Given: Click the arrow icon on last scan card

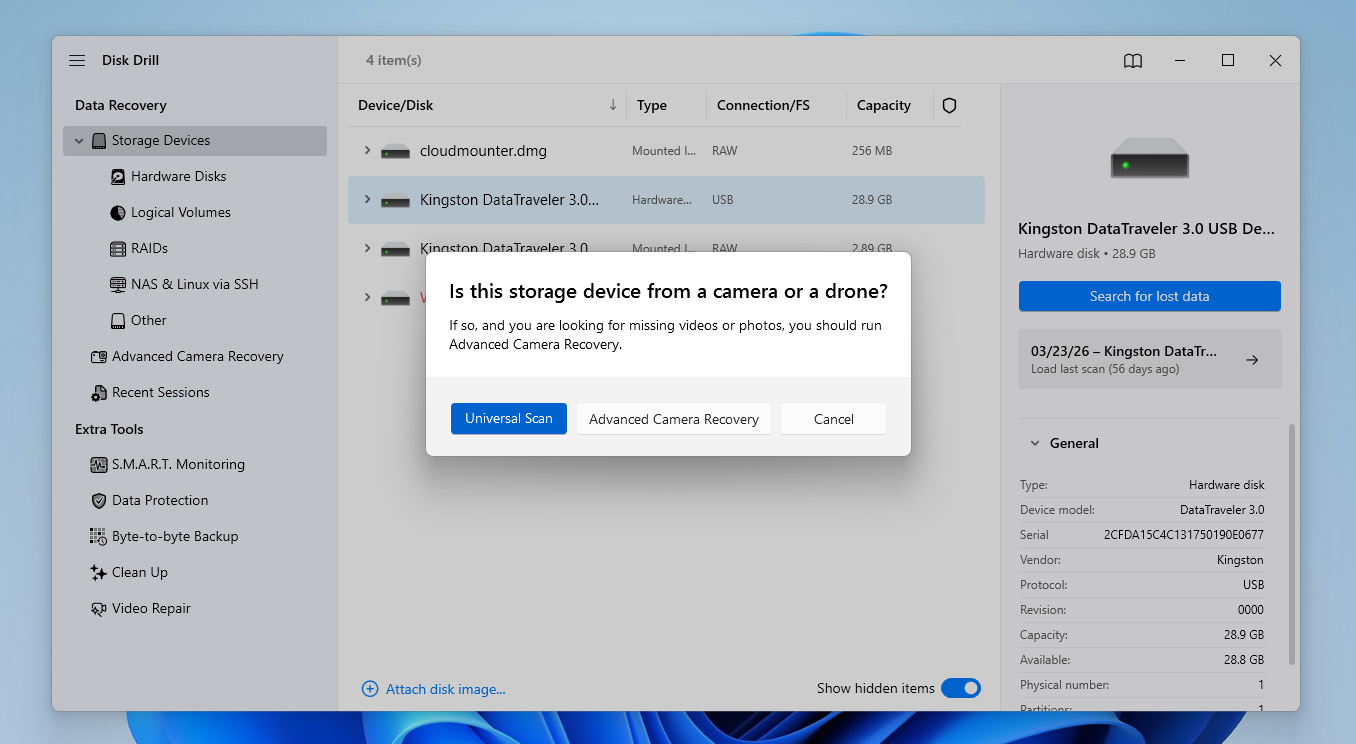Looking at the screenshot, I should click(x=1252, y=360).
